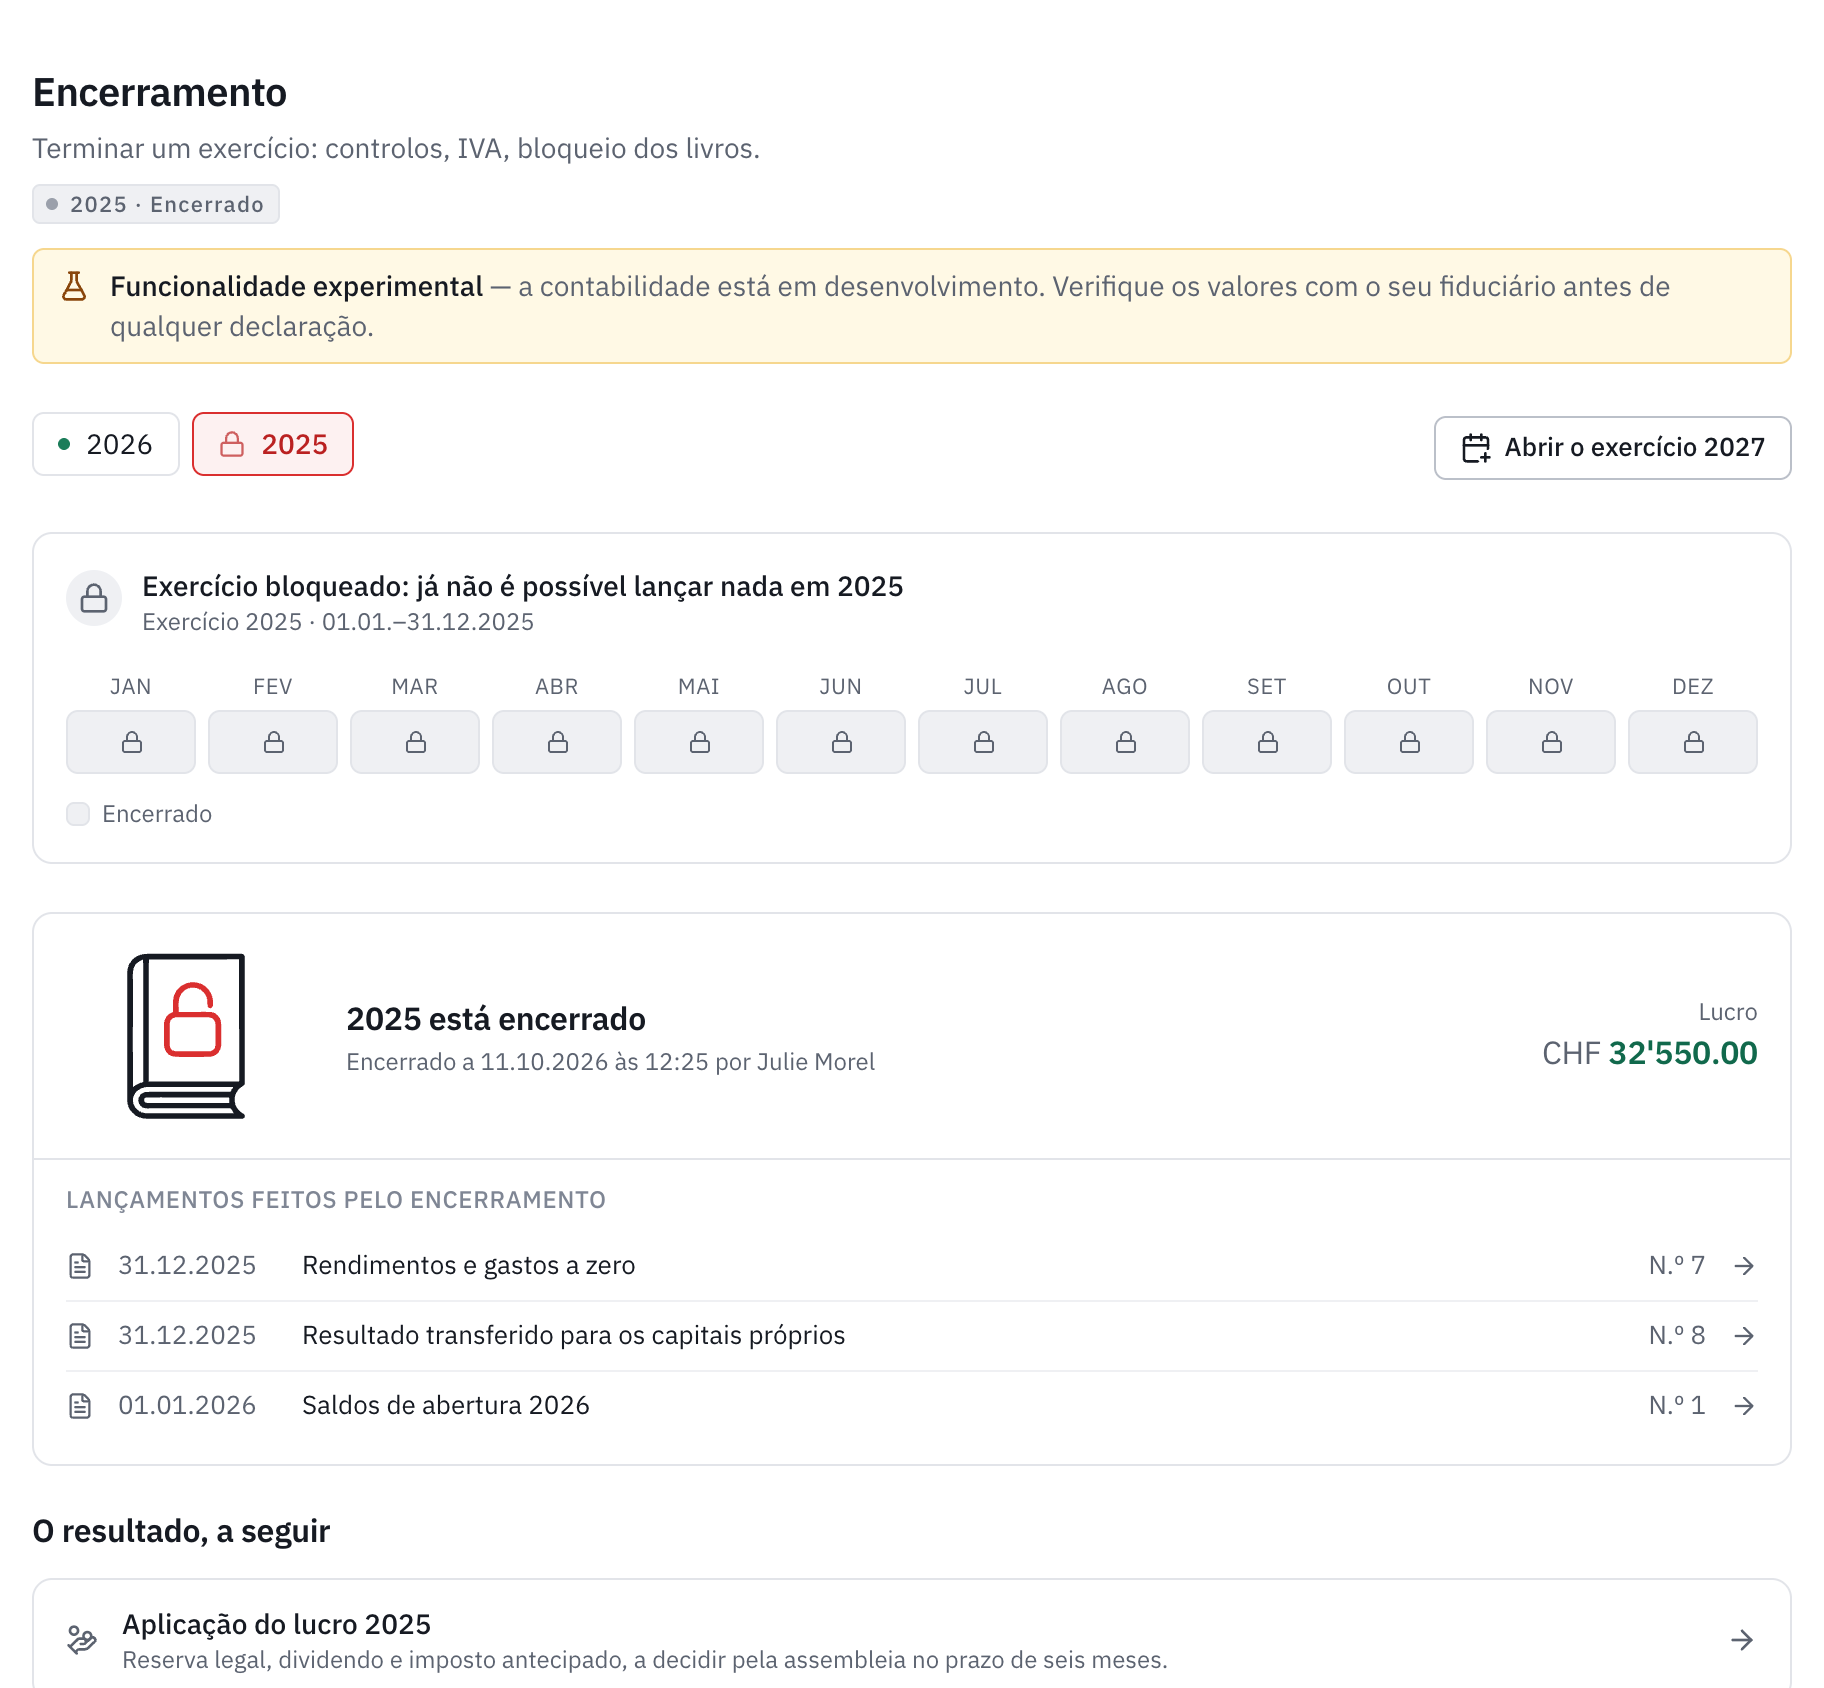Image resolution: width=1824 pixels, height=1688 pixels.
Task: Click the 2025 · Encerrado status badge
Action: [156, 204]
